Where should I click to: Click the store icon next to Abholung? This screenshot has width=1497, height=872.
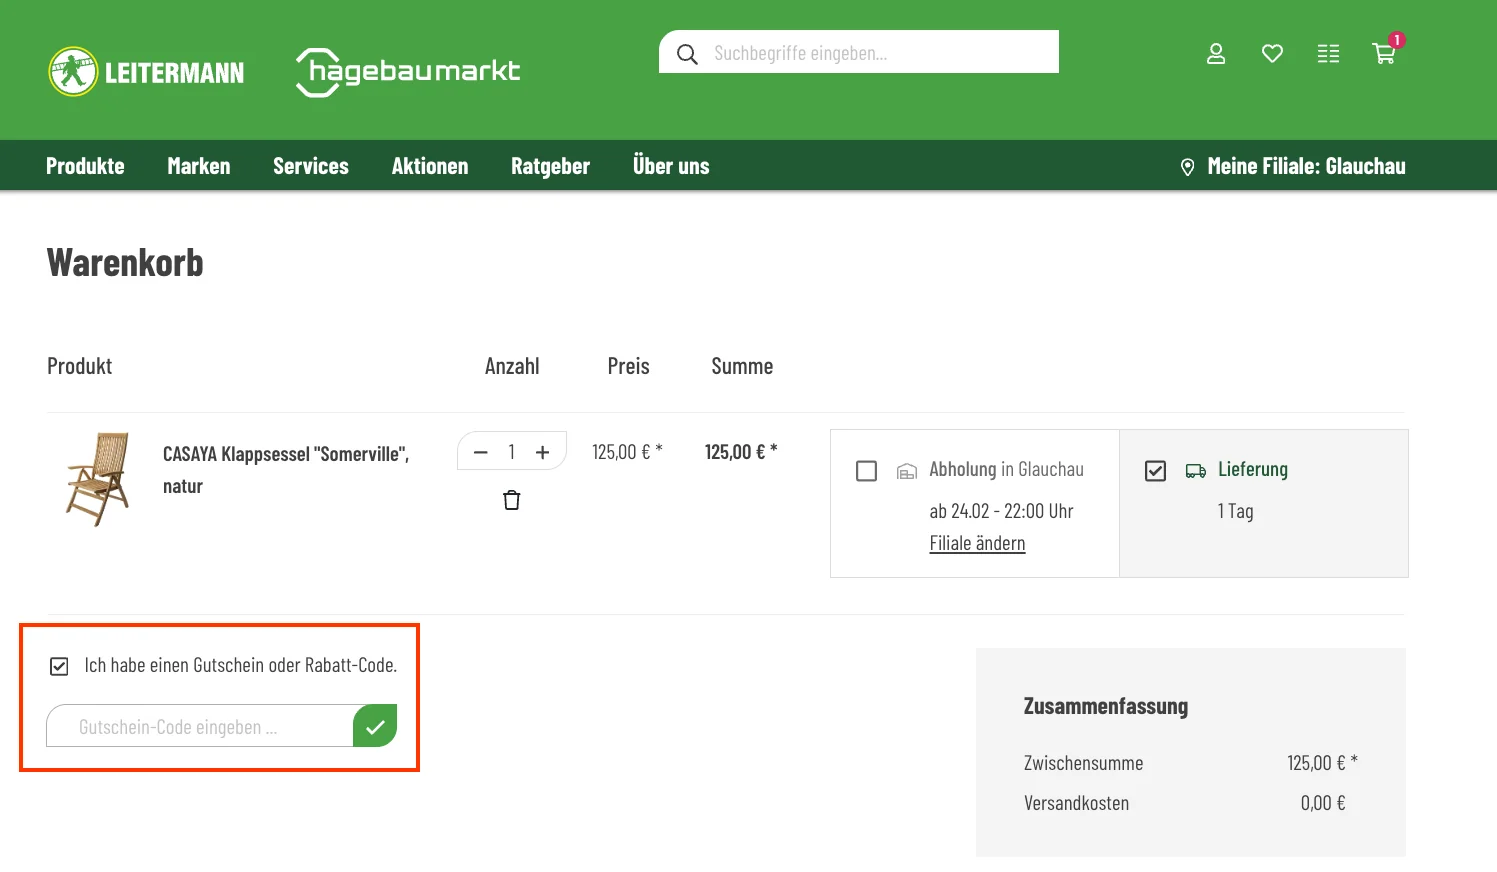906,470
